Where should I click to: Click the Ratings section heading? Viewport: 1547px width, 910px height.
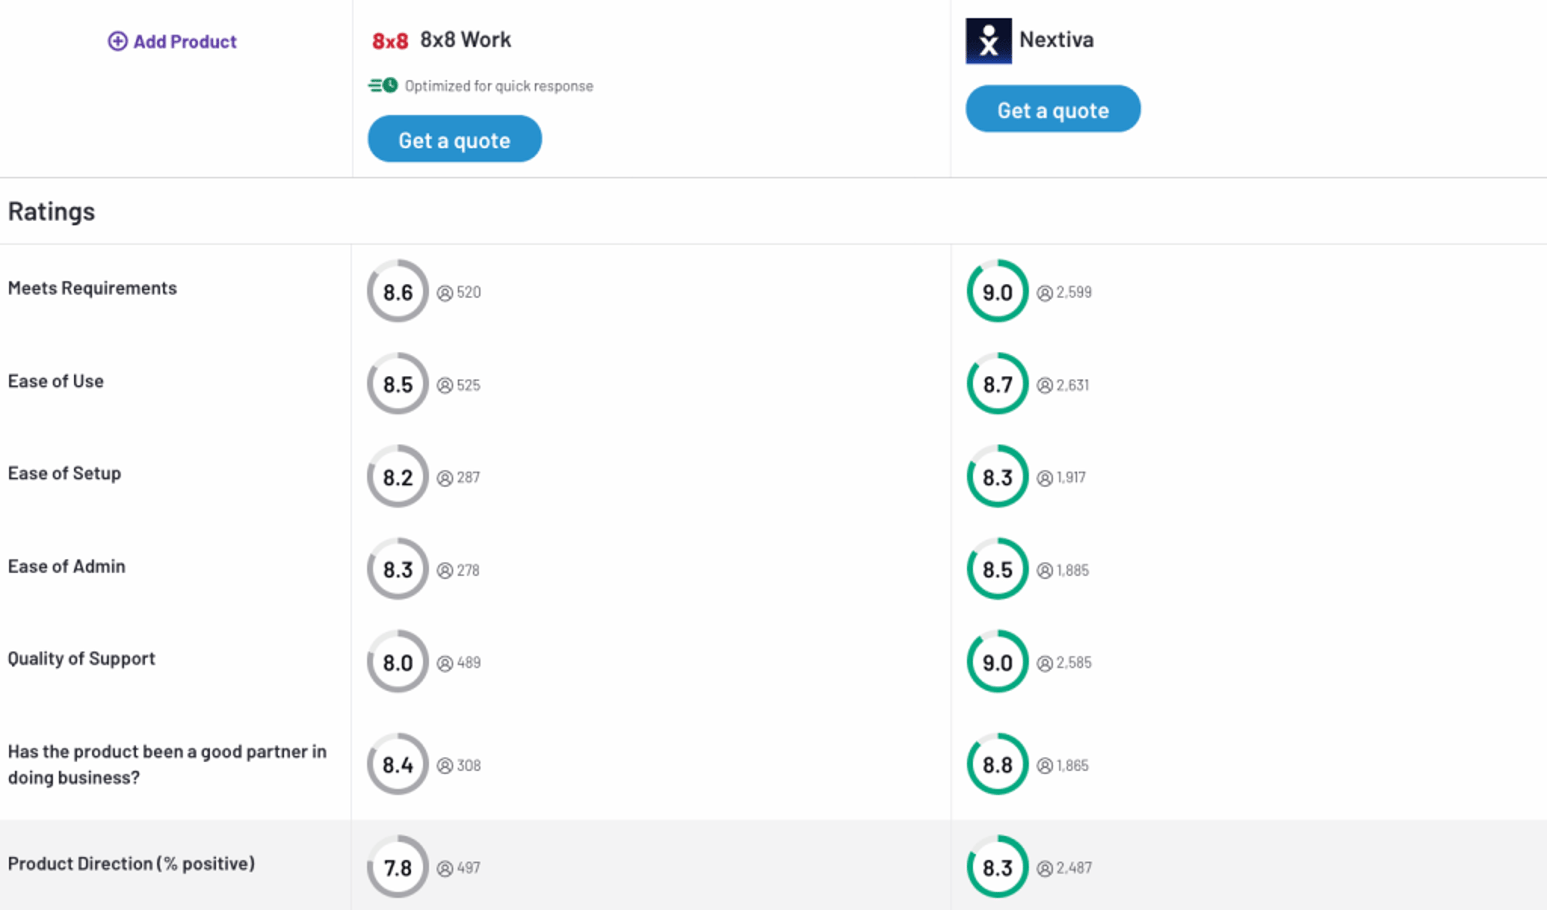(51, 211)
